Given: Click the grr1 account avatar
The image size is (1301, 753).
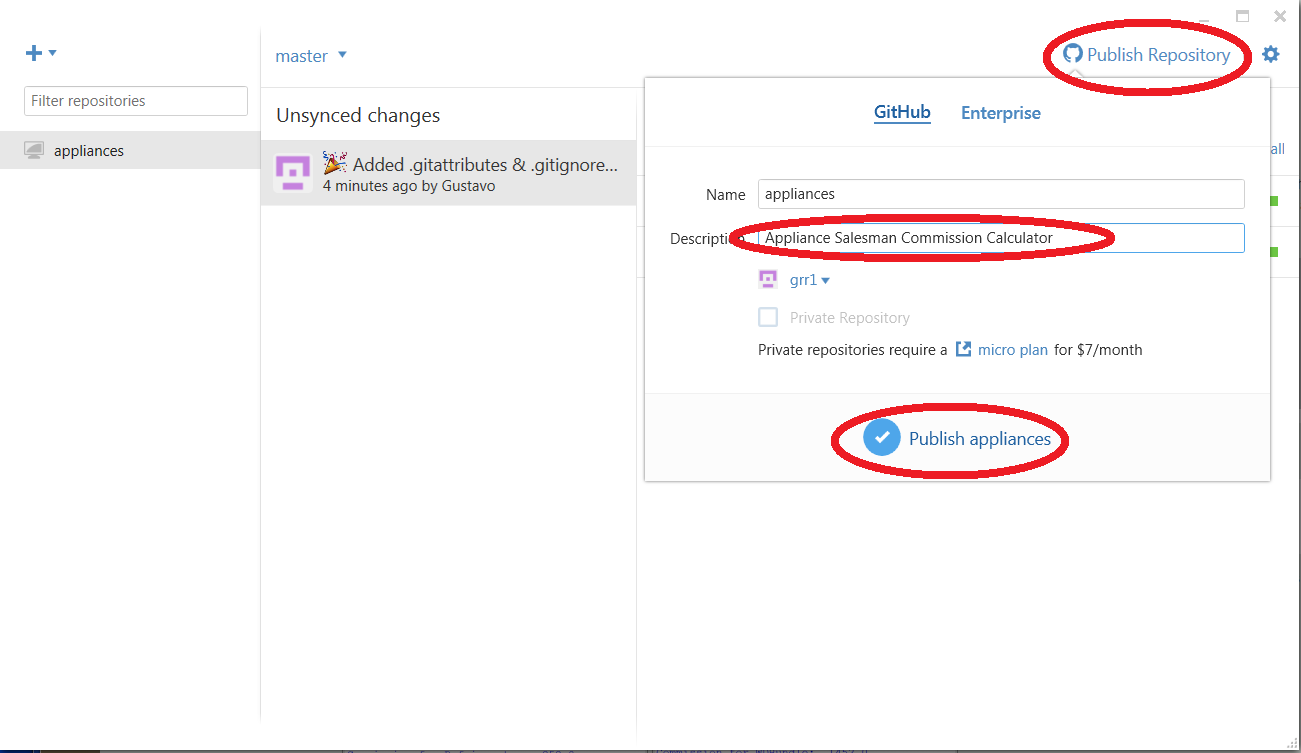Looking at the screenshot, I should pos(768,280).
